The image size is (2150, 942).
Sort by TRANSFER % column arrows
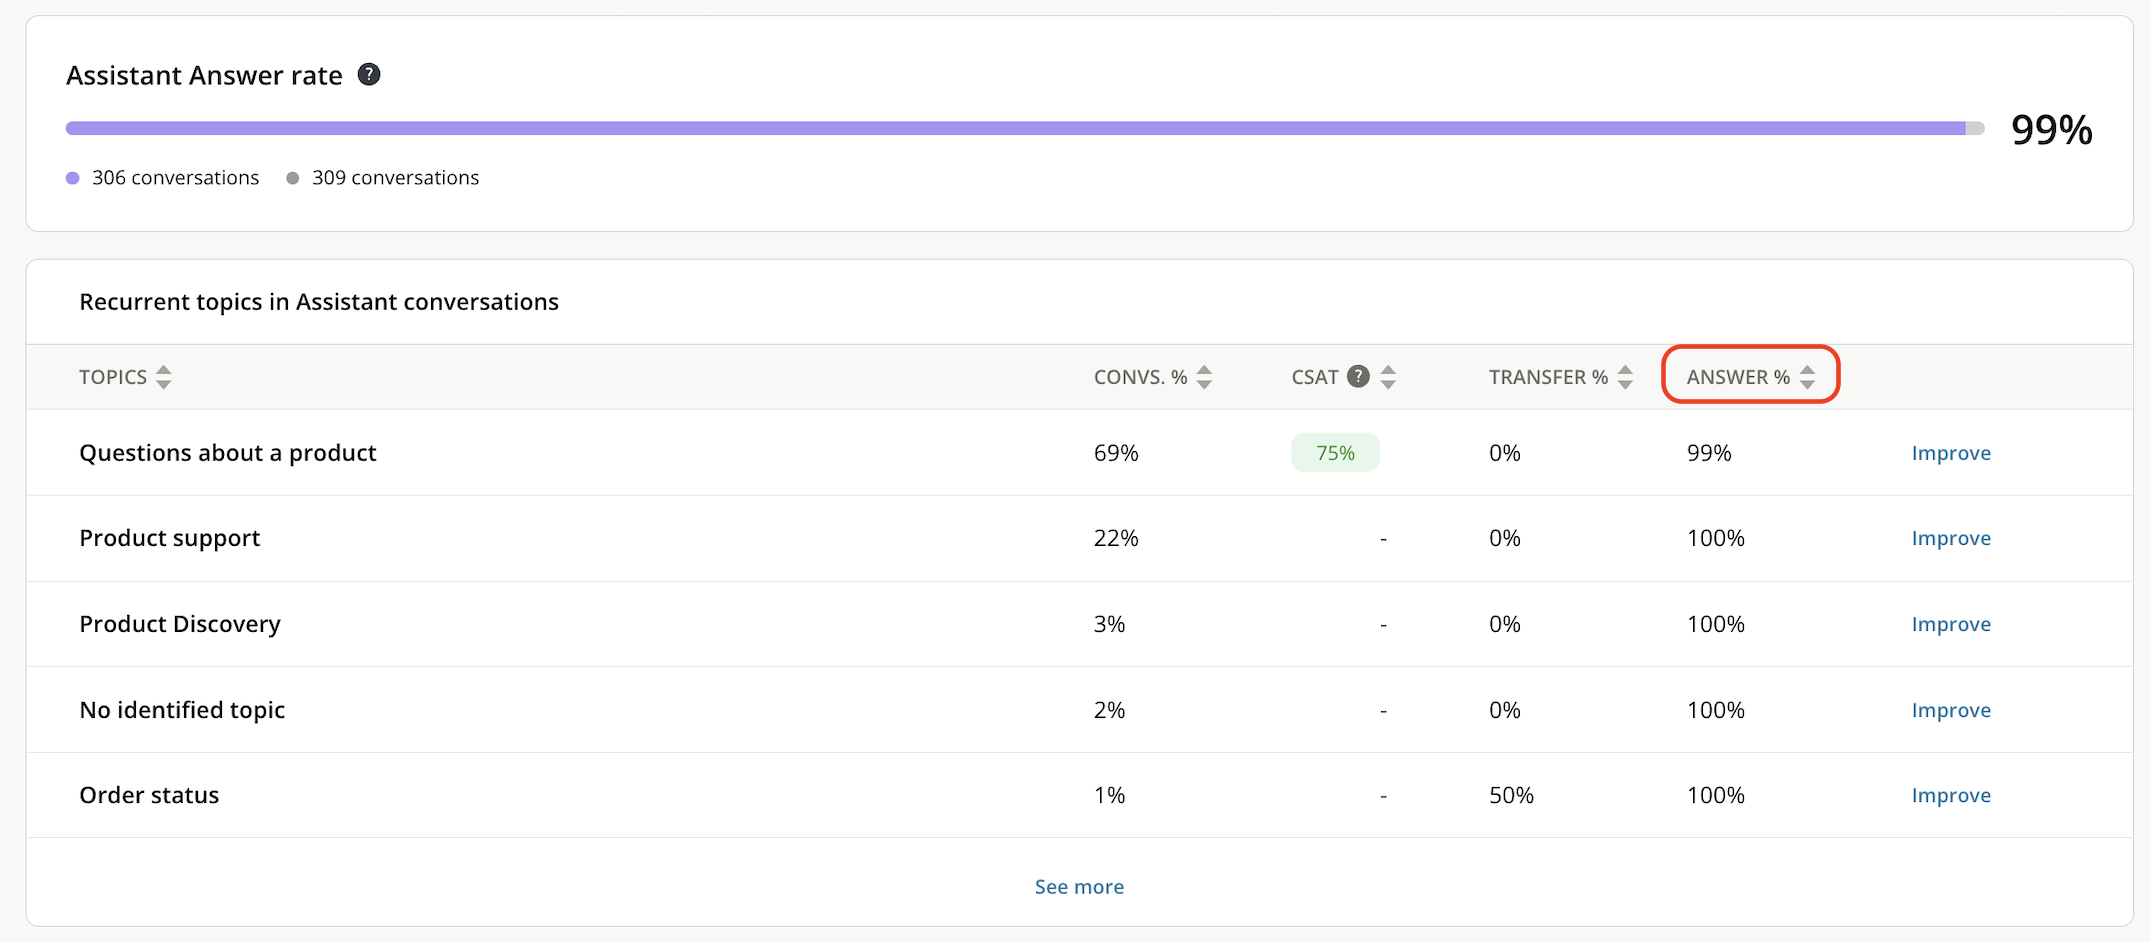coord(1625,377)
